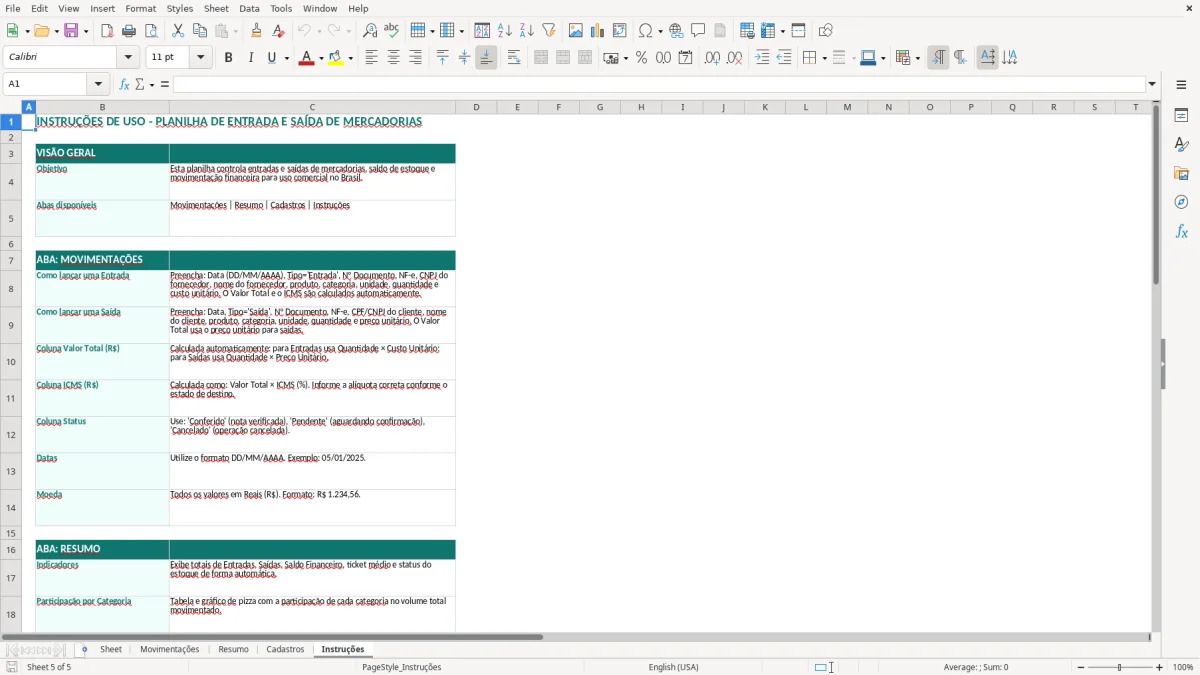Open the Data menu
This screenshot has height=675, width=1200.
(x=249, y=8)
